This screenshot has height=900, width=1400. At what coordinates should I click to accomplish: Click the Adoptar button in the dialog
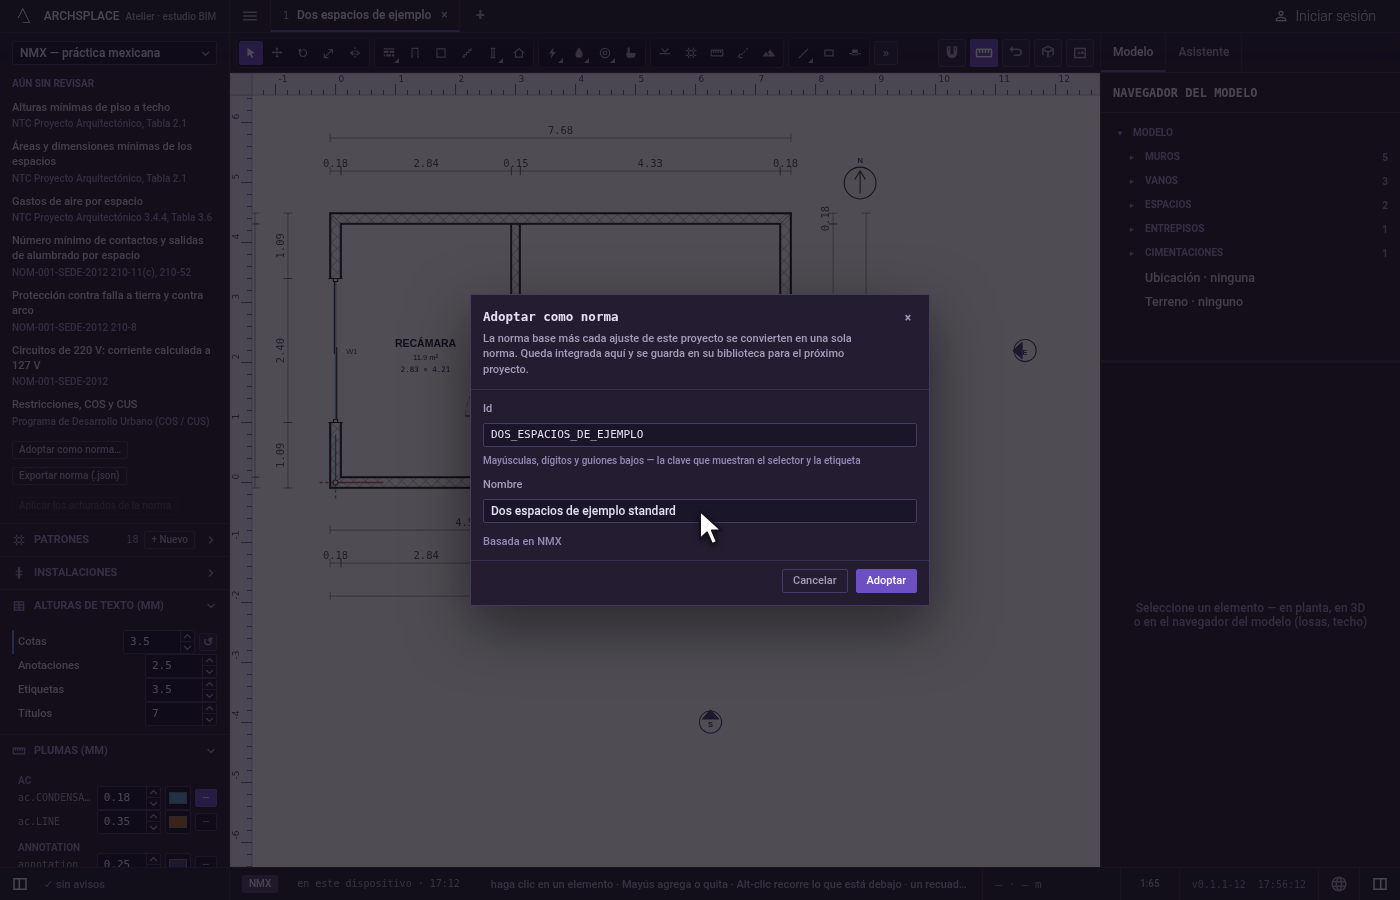[x=886, y=581]
